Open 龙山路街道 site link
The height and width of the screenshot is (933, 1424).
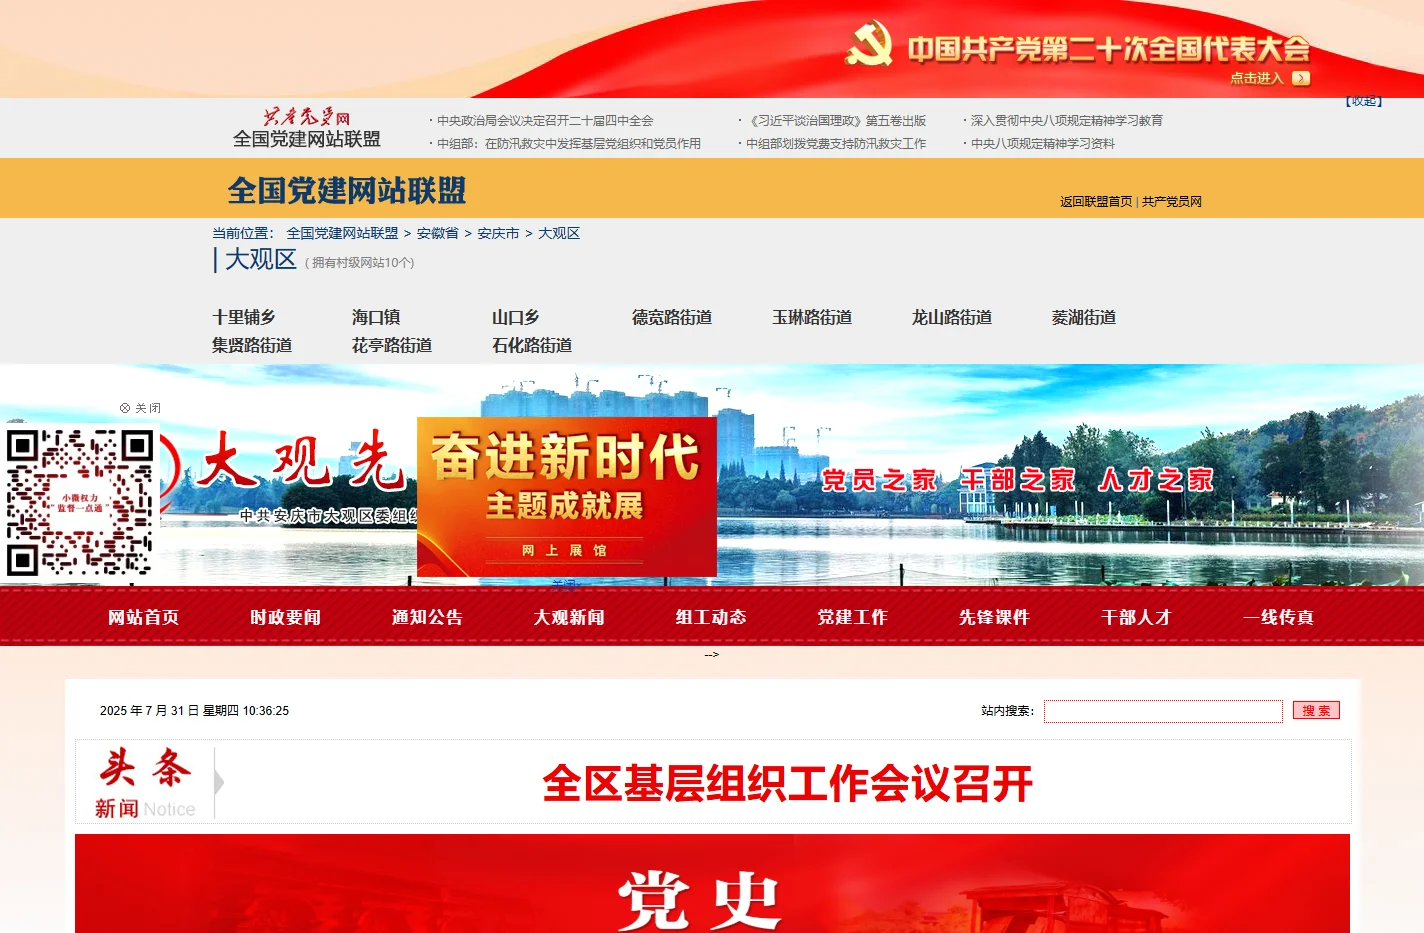click(952, 317)
